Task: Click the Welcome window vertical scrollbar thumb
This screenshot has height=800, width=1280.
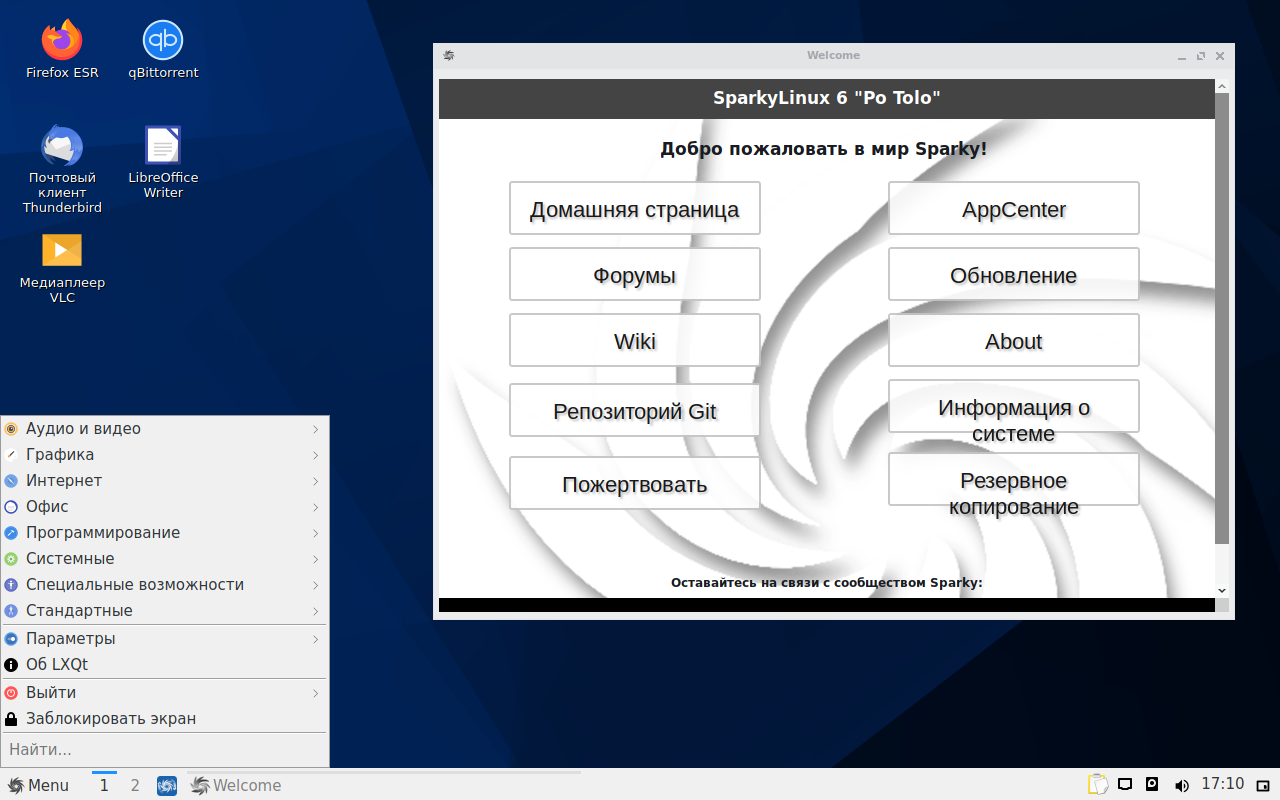Action: click(x=1222, y=318)
